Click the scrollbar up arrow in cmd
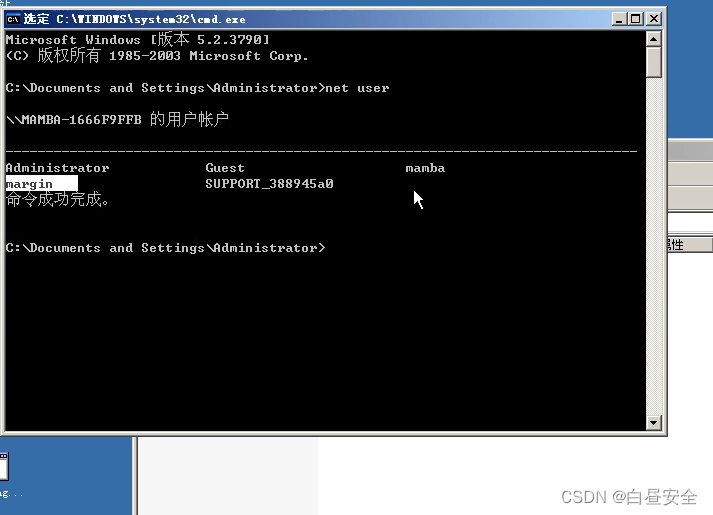Viewport: 713px width, 515px height. point(653,39)
